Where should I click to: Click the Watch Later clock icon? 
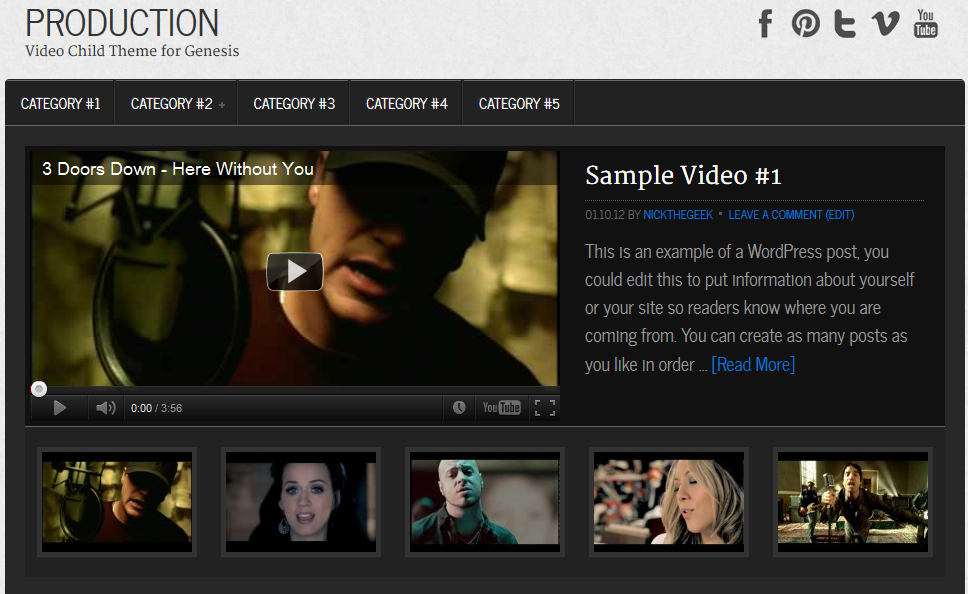click(459, 407)
